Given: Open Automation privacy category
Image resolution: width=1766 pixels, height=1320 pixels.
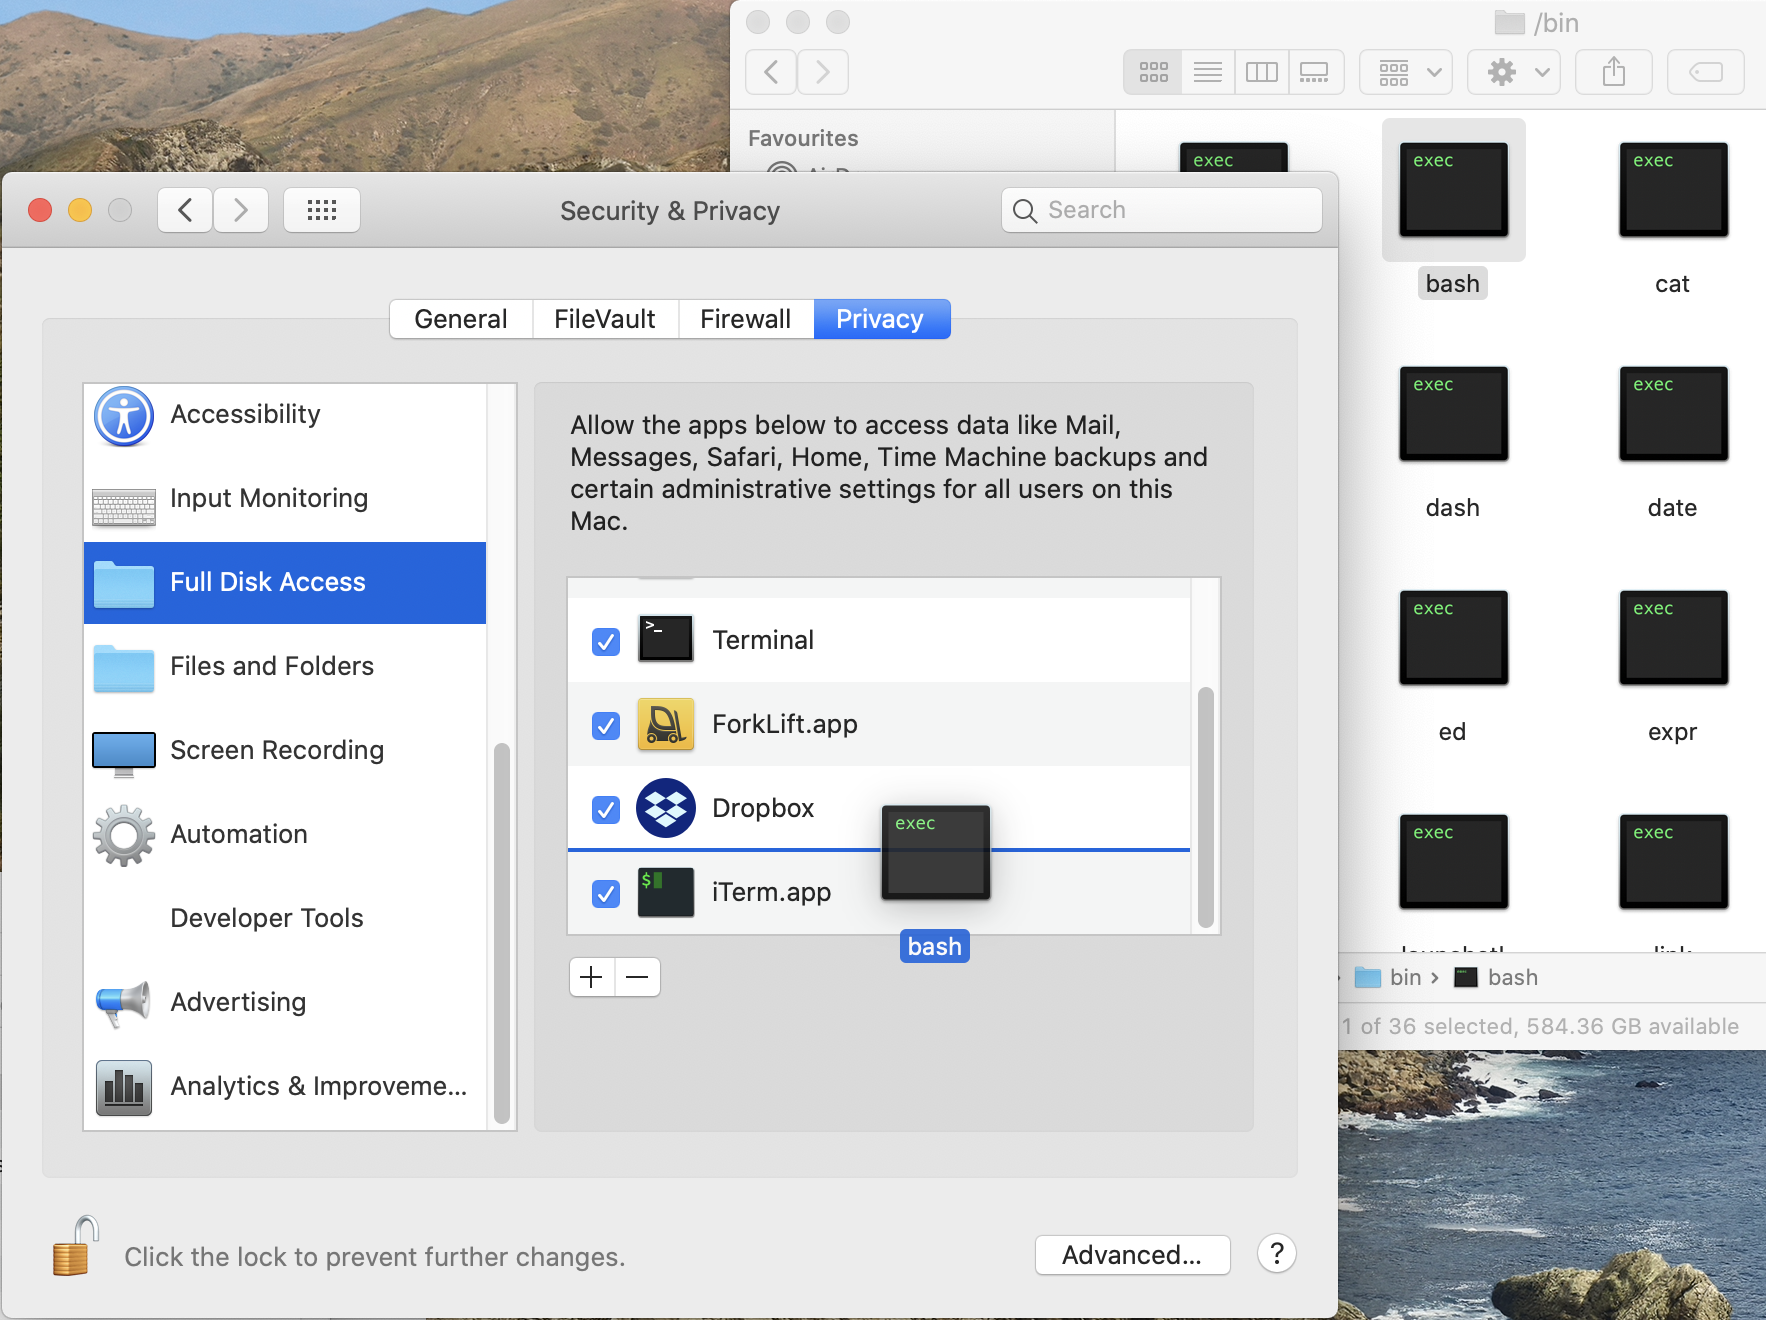Looking at the screenshot, I should [285, 835].
